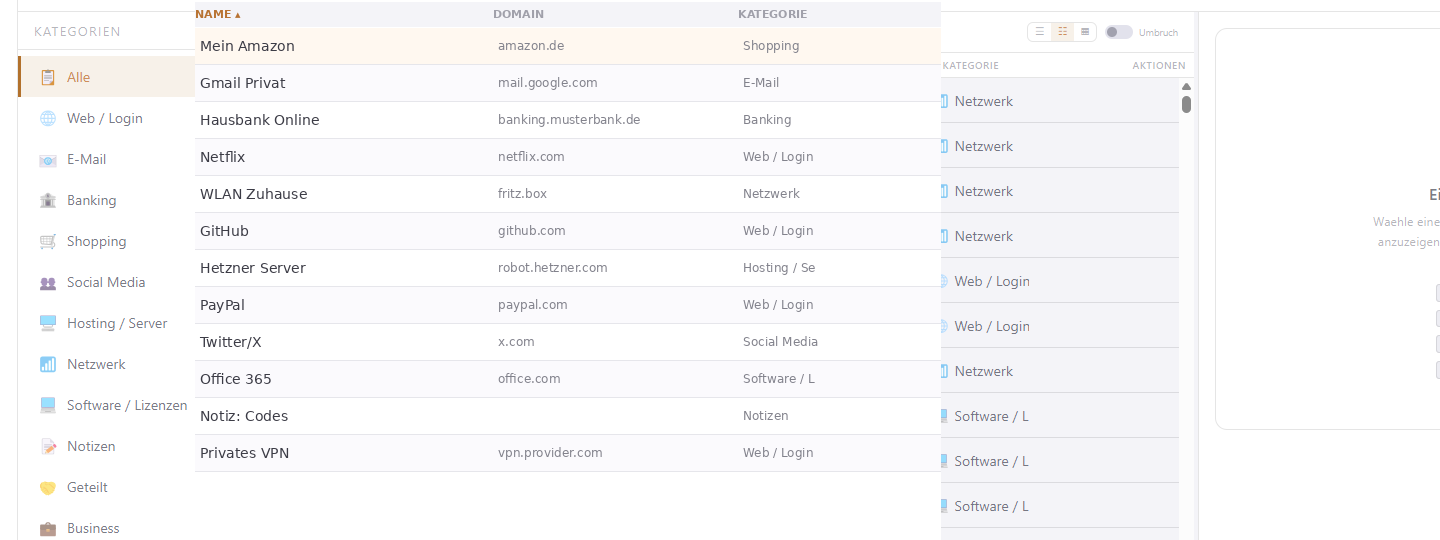Sort by the Domain column header

tap(518, 14)
